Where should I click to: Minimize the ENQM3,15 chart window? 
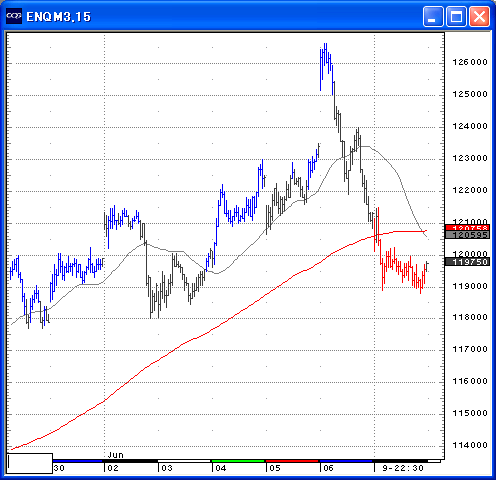point(433,16)
